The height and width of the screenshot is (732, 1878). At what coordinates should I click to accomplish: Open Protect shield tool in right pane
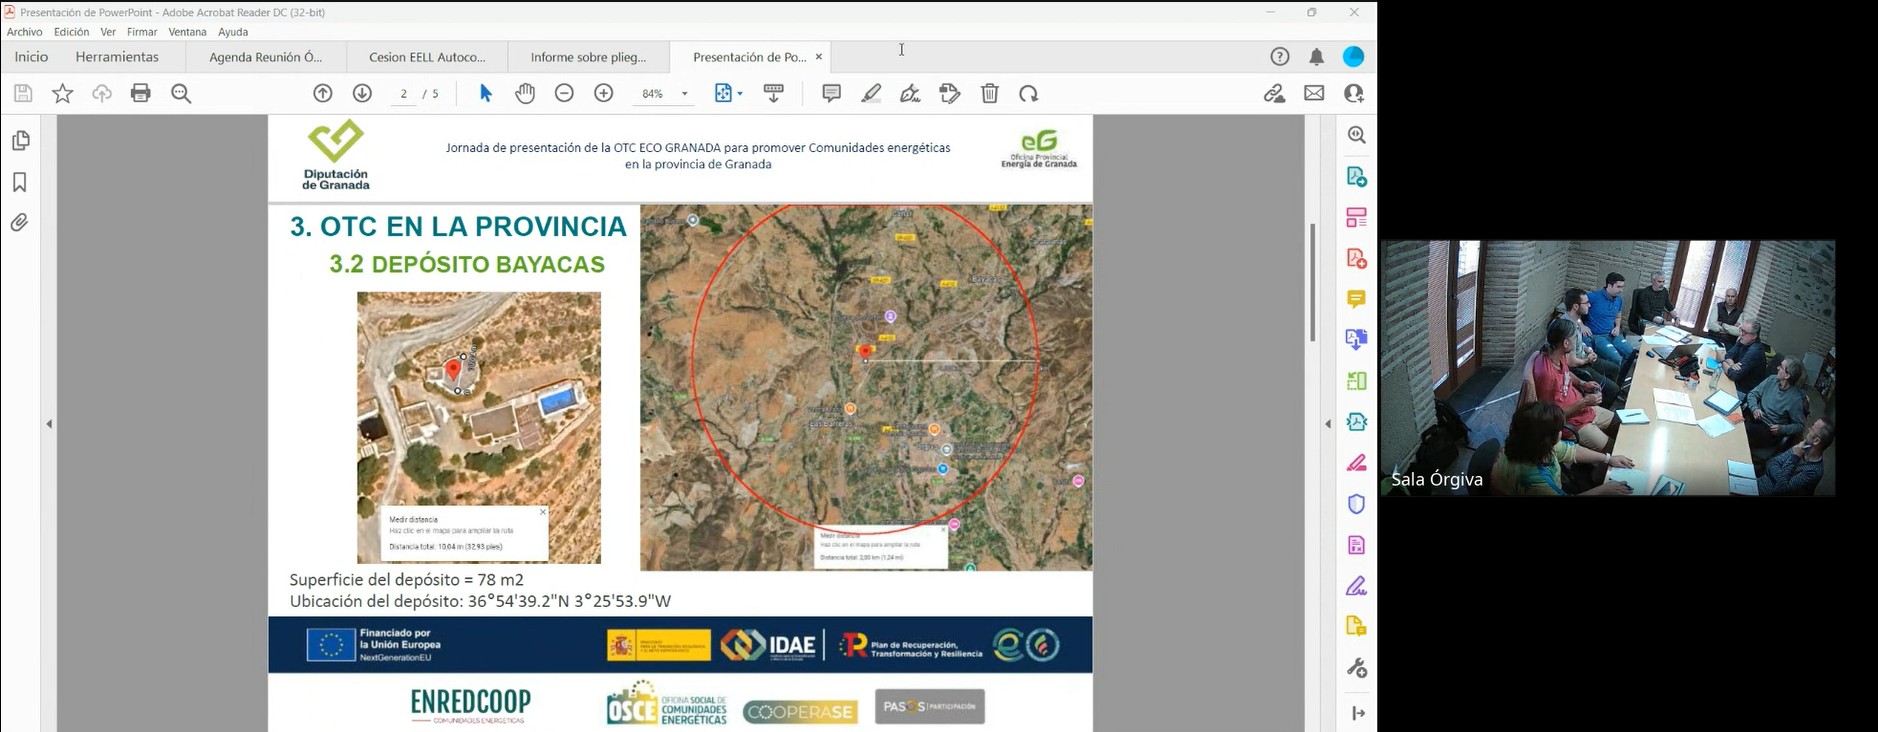[x=1357, y=504]
